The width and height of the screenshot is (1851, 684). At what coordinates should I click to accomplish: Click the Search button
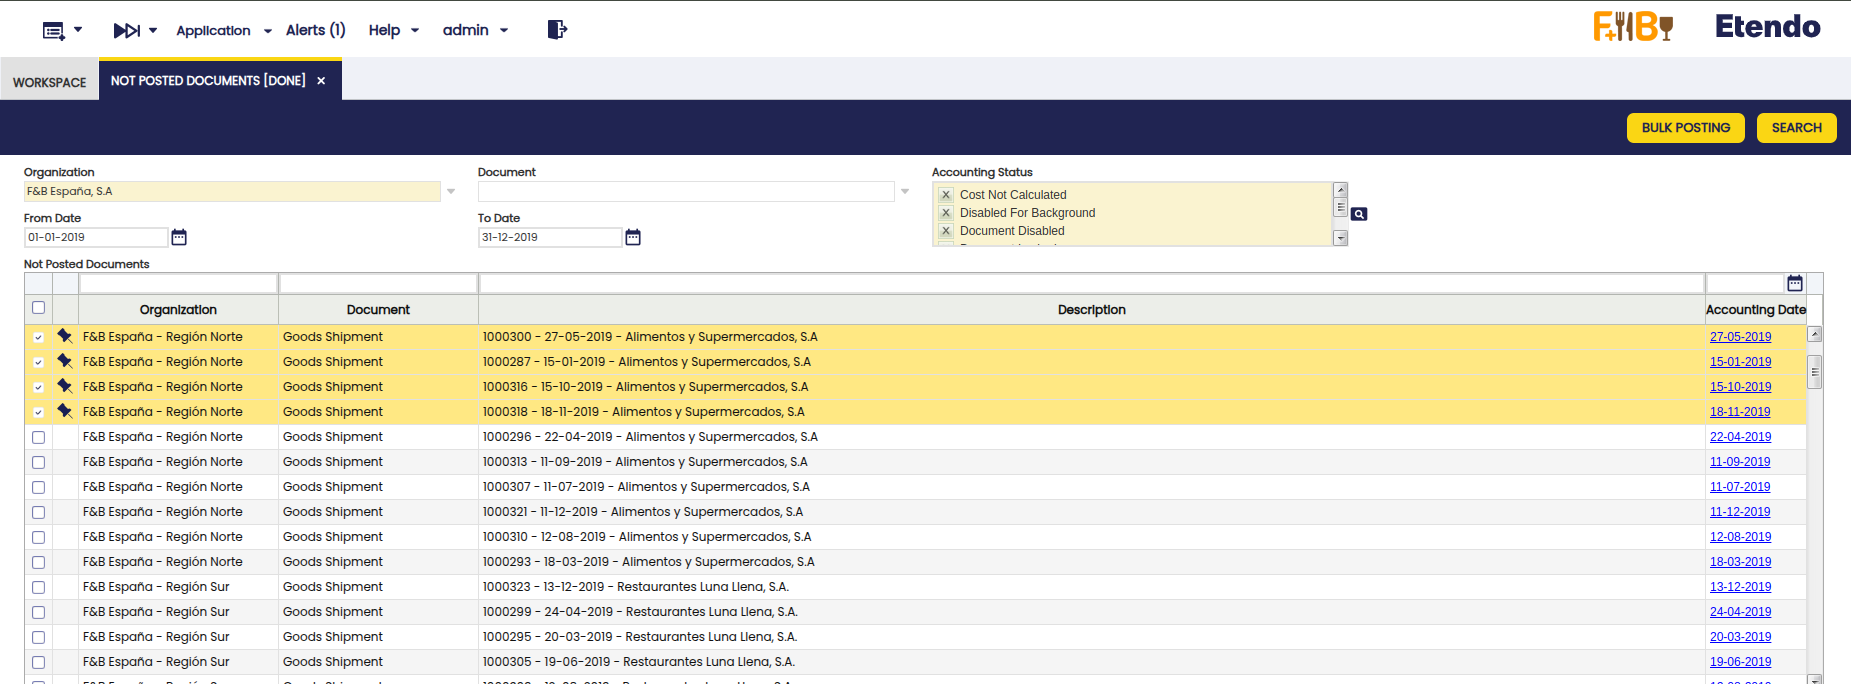(1797, 128)
